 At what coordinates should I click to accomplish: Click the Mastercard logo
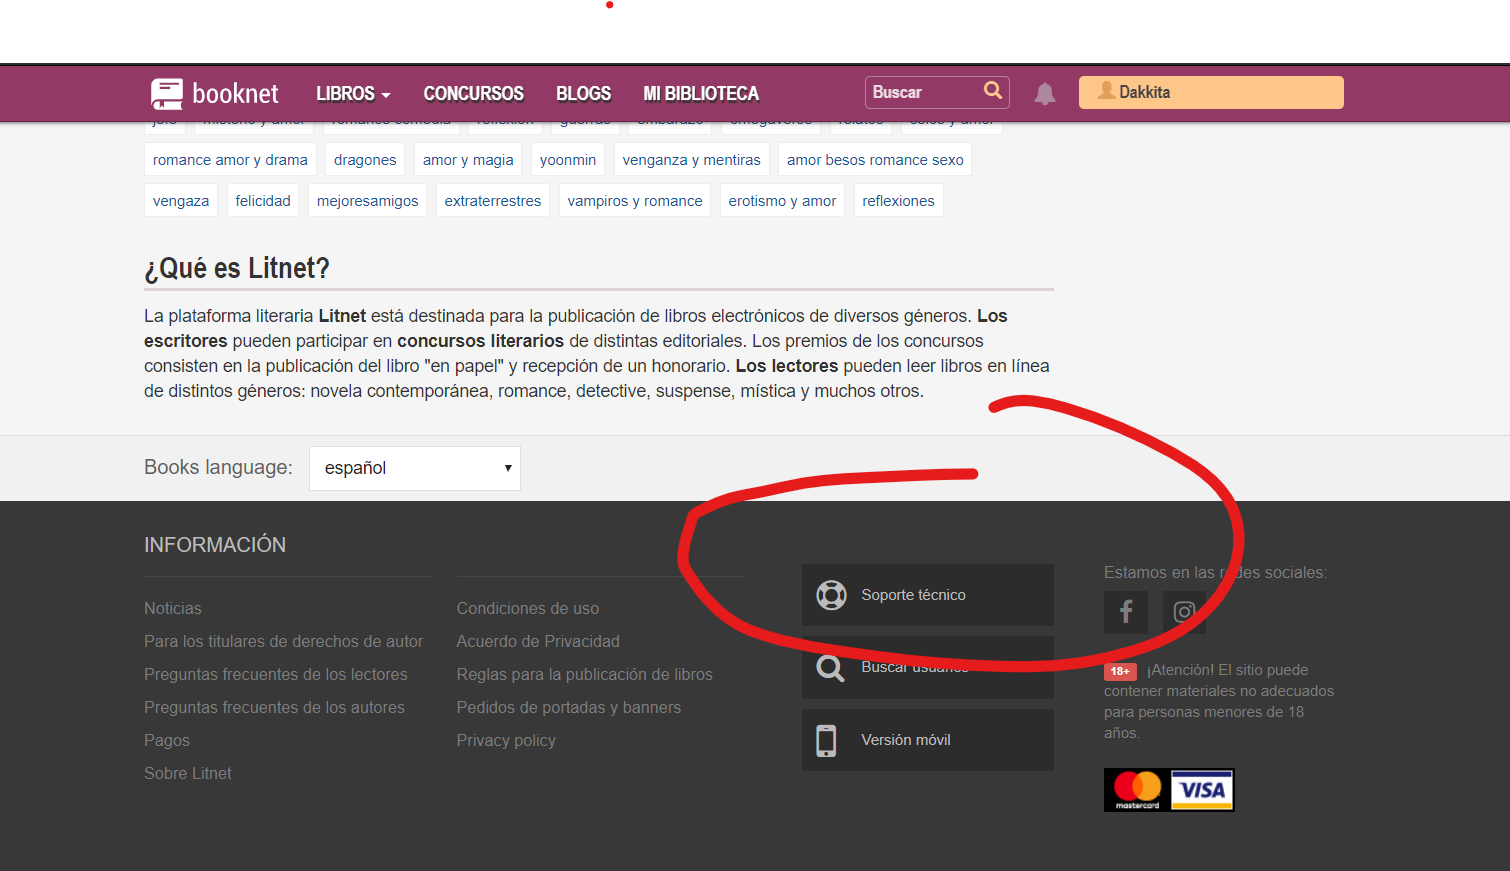click(1137, 790)
